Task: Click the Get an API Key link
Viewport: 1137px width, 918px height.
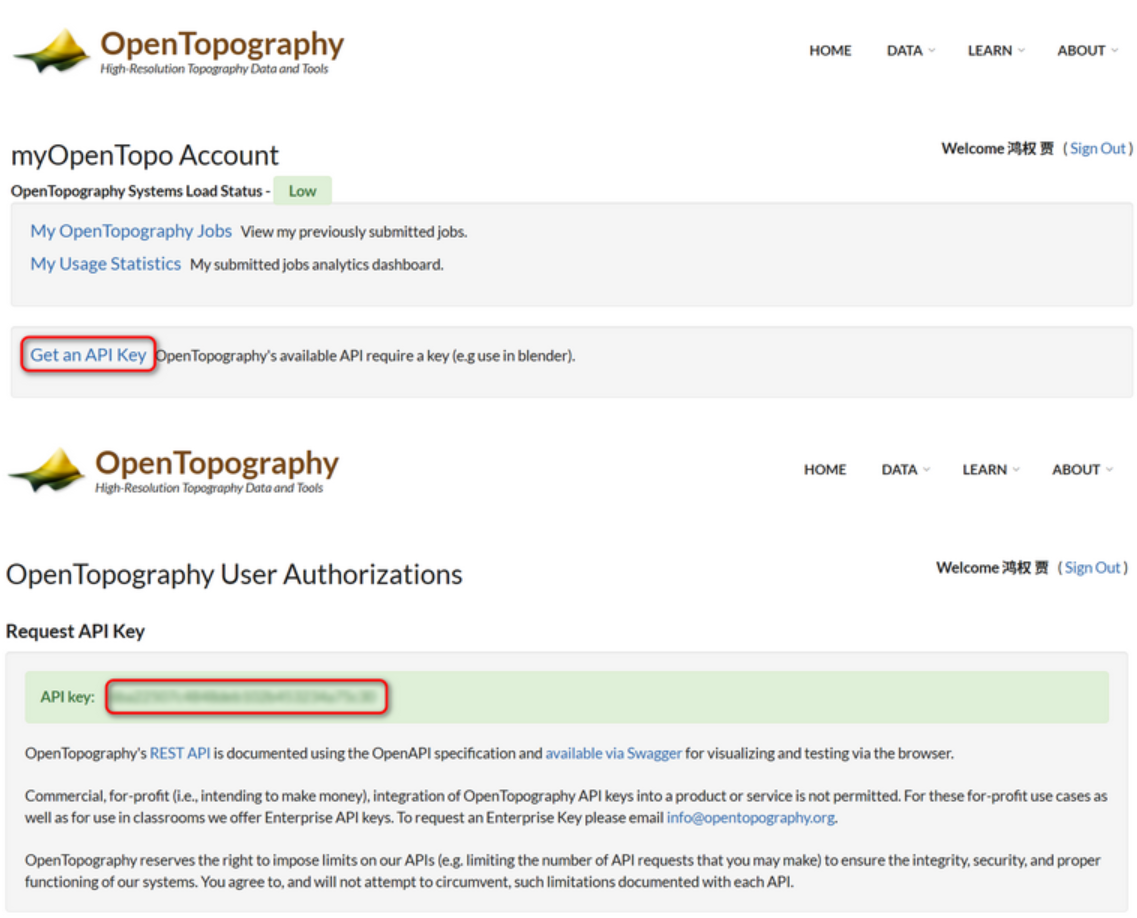Action: (88, 355)
